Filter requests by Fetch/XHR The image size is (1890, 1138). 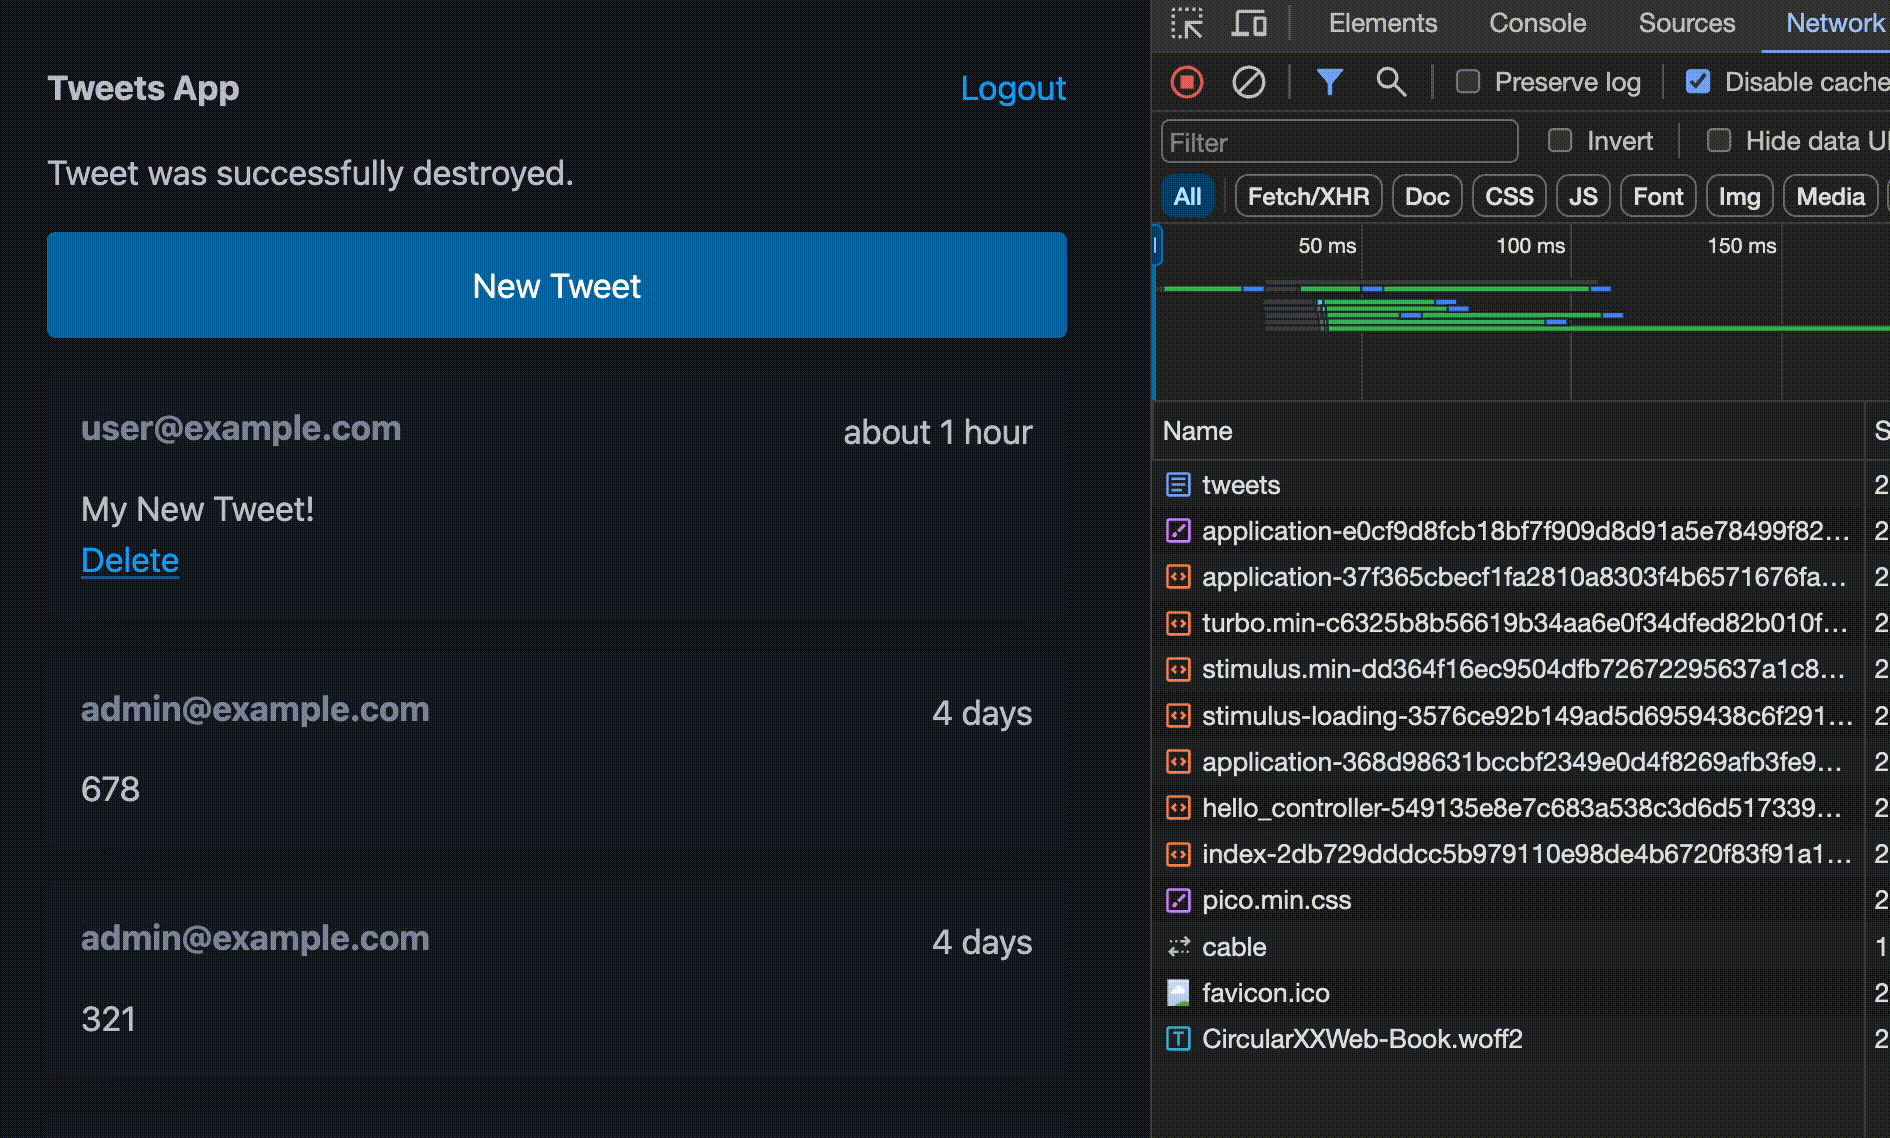tap(1309, 196)
